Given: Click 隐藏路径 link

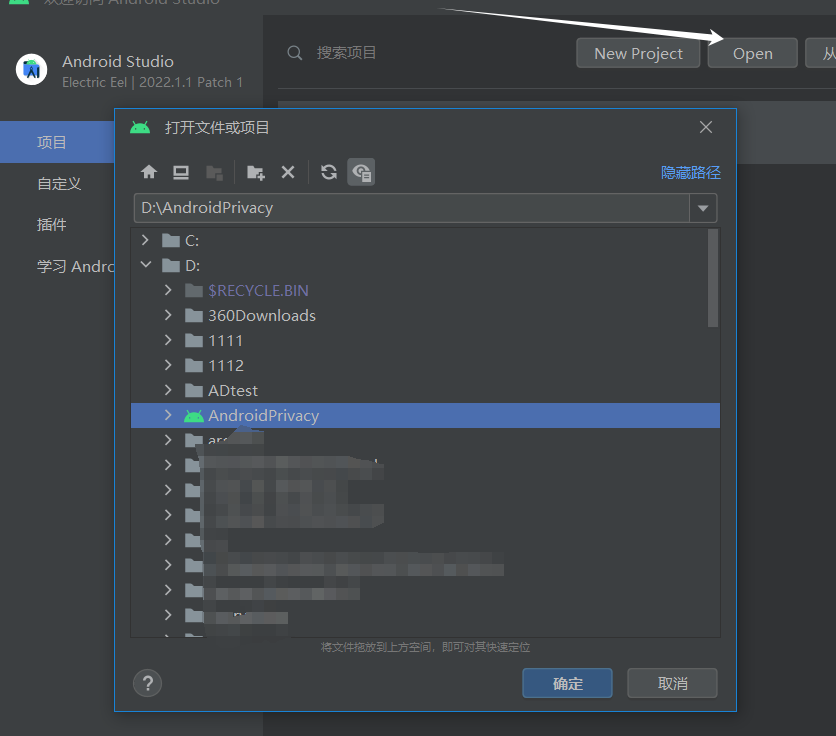Looking at the screenshot, I should [x=690, y=173].
